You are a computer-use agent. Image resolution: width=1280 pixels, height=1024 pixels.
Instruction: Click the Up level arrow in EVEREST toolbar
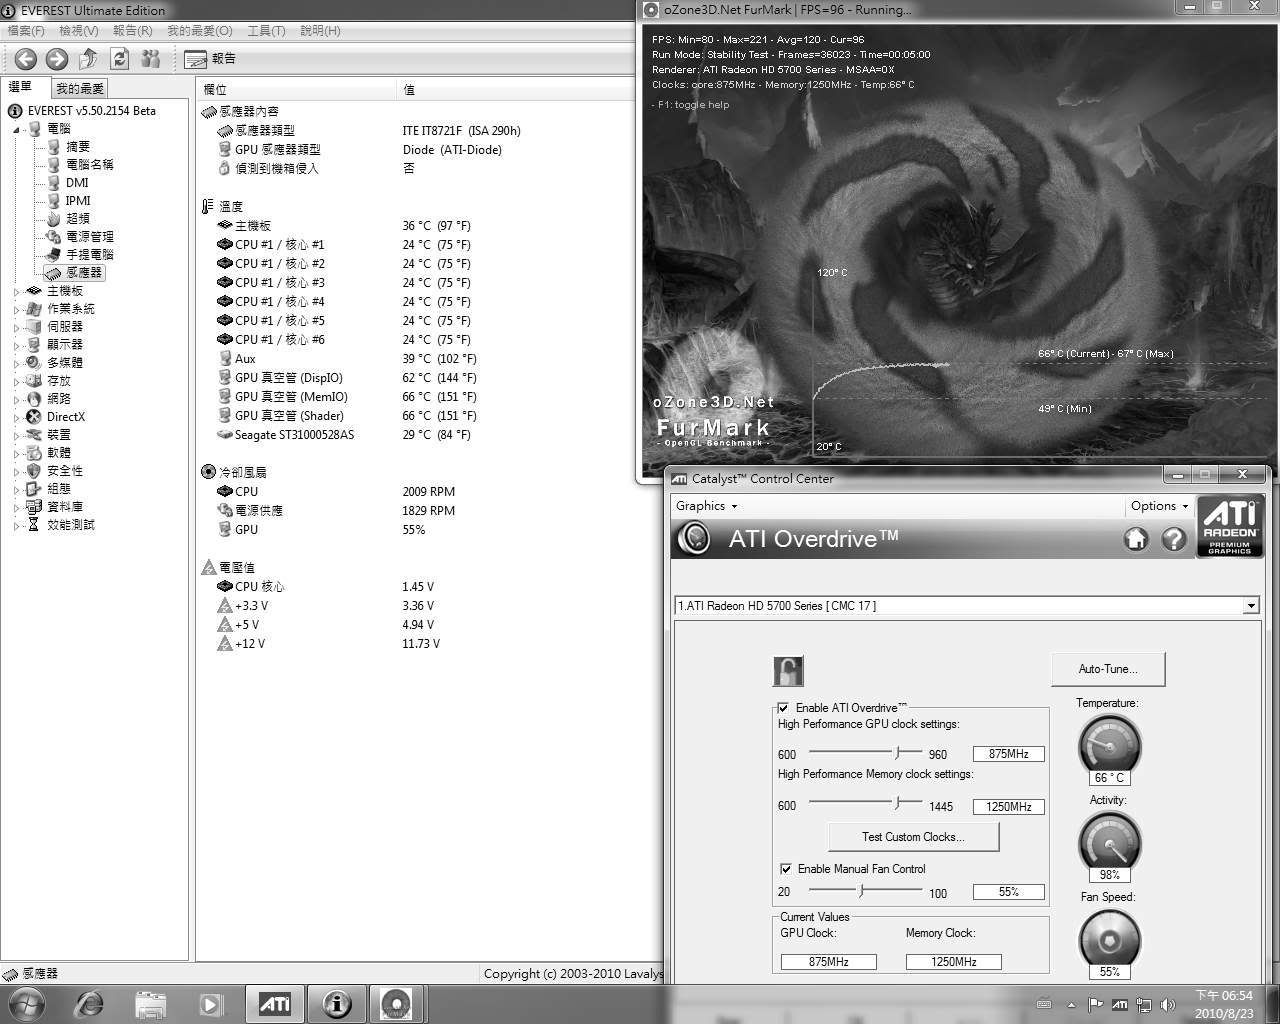click(x=89, y=59)
